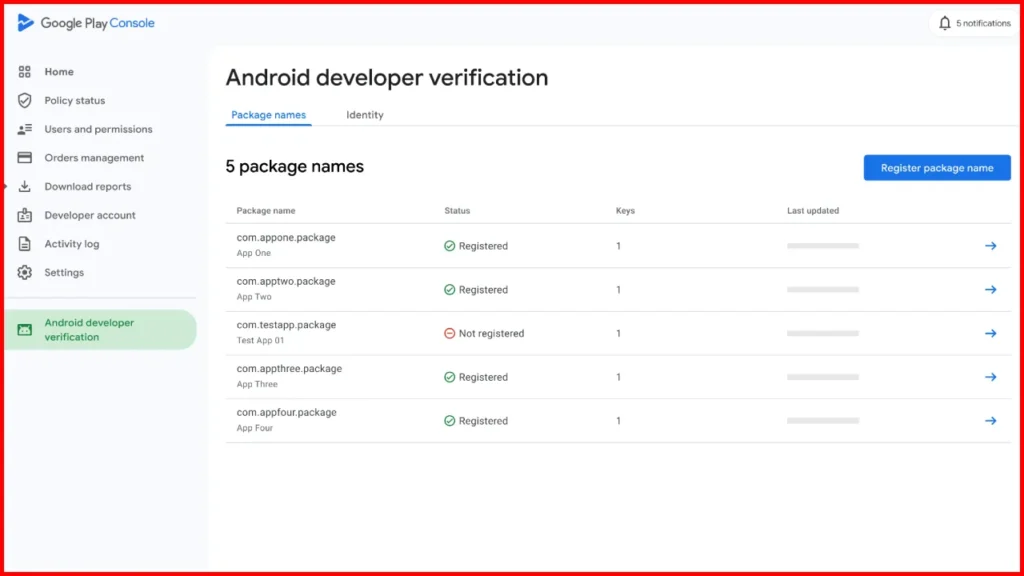Viewport: 1024px width, 576px height.
Task: Select com.appfour.package name
Action: pos(287,413)
